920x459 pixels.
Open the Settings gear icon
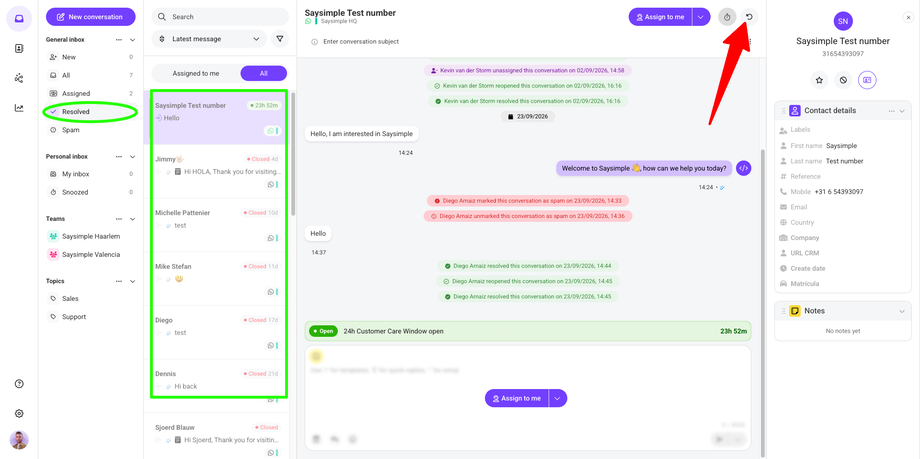coord(19,414)
